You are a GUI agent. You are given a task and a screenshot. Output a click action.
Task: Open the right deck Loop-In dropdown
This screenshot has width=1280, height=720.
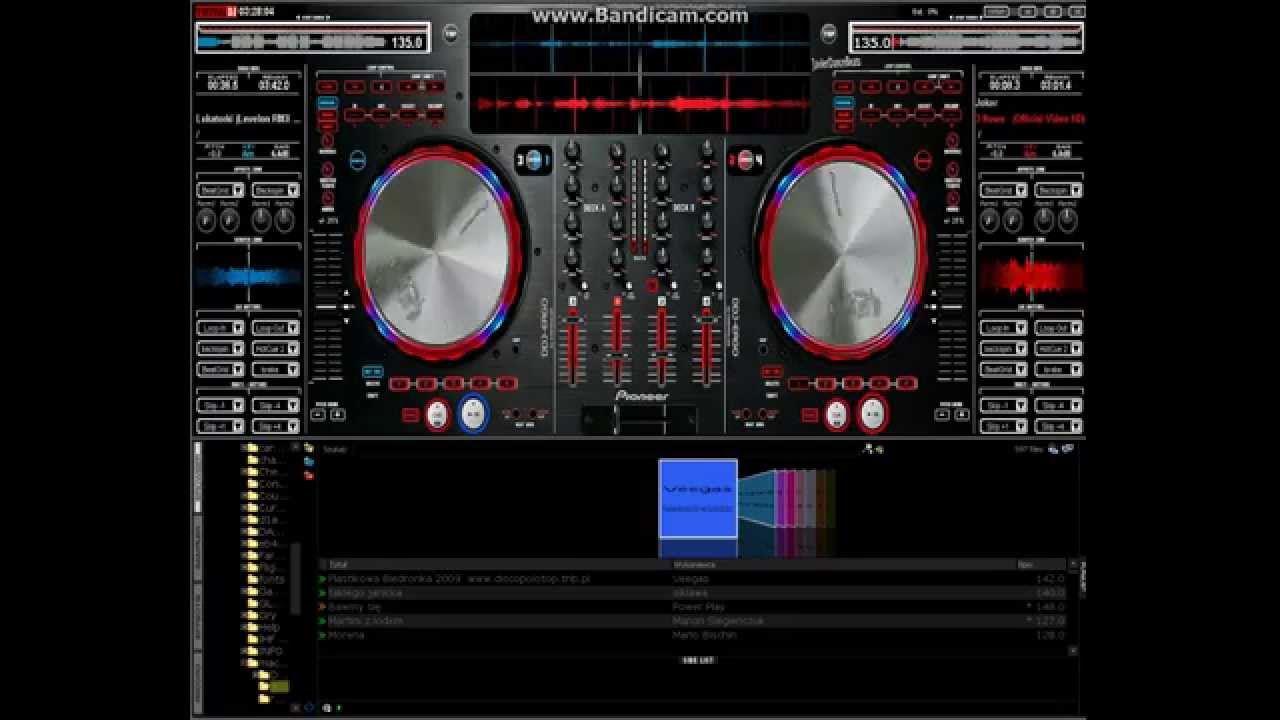1003,328
